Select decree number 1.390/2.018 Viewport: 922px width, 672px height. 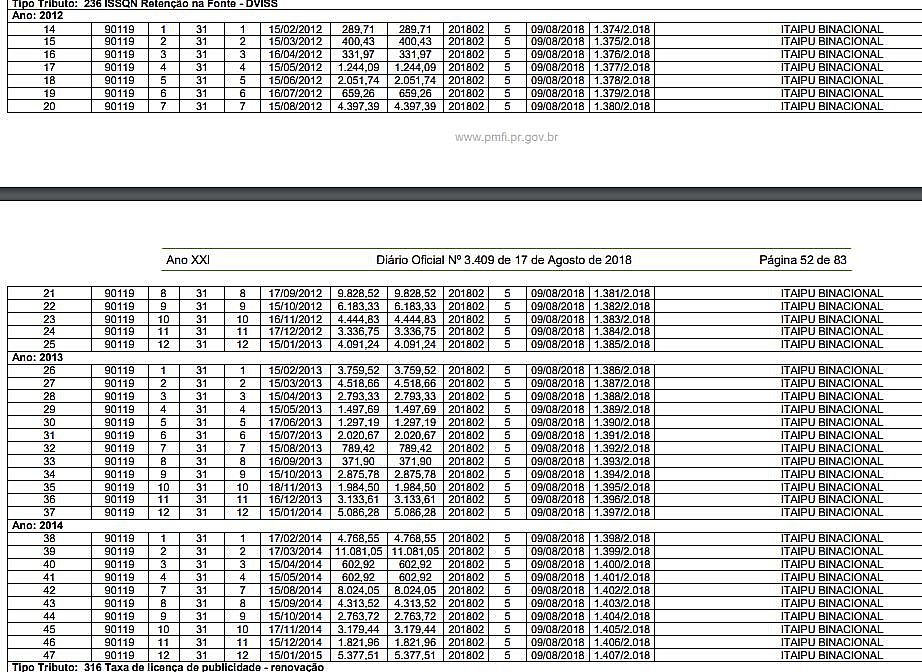tap(622, 422)
